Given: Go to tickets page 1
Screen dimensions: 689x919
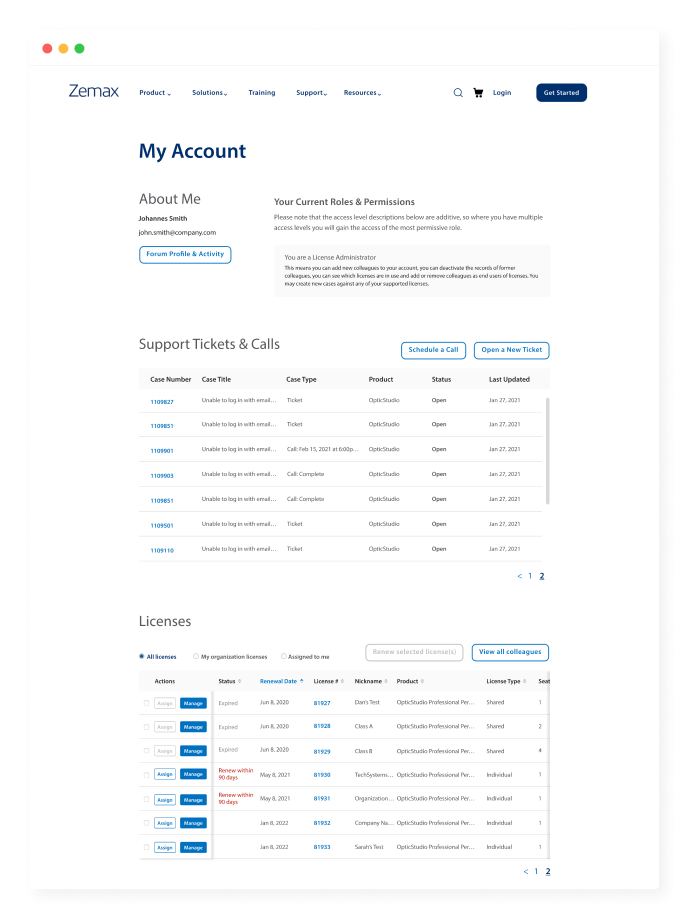Looking at the screenshot, I should (530, 576).
